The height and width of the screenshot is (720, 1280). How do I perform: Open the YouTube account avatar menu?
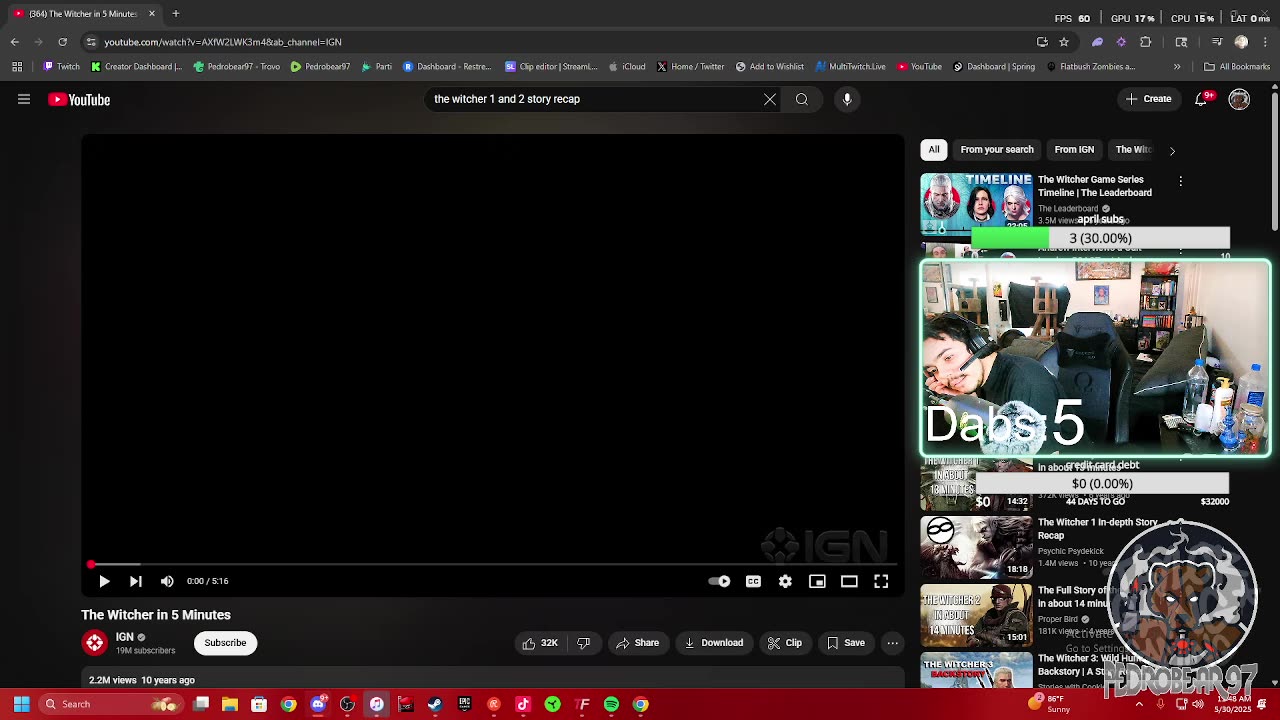(1239, 99)
